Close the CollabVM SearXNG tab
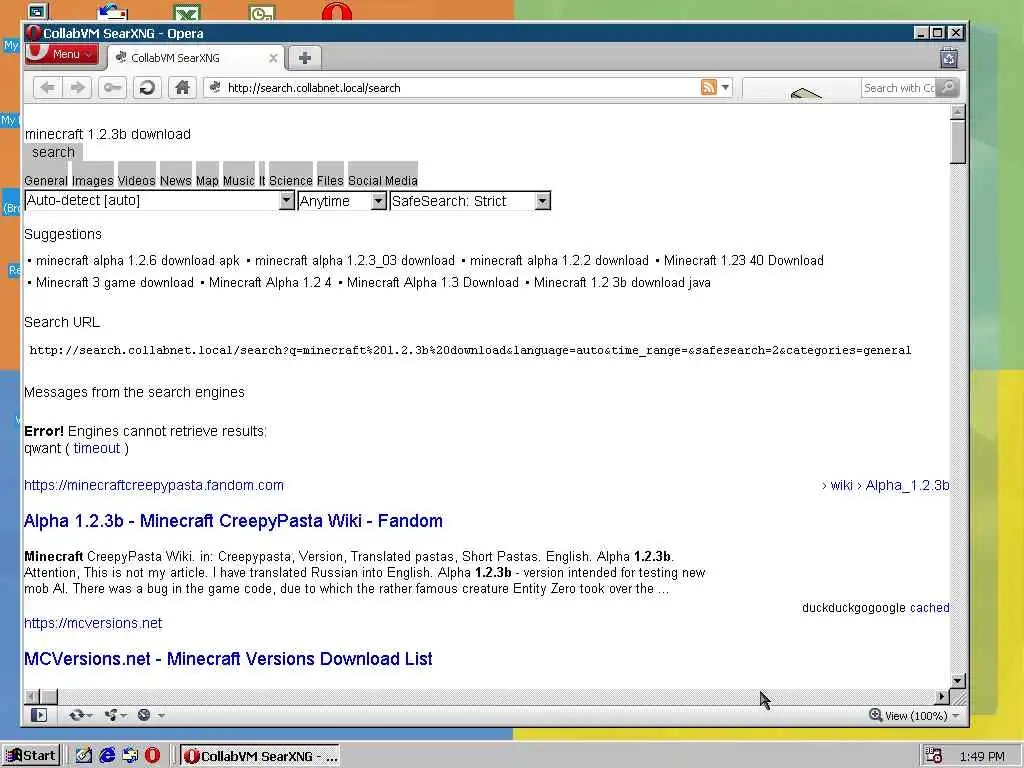 [x=273, y=58]
